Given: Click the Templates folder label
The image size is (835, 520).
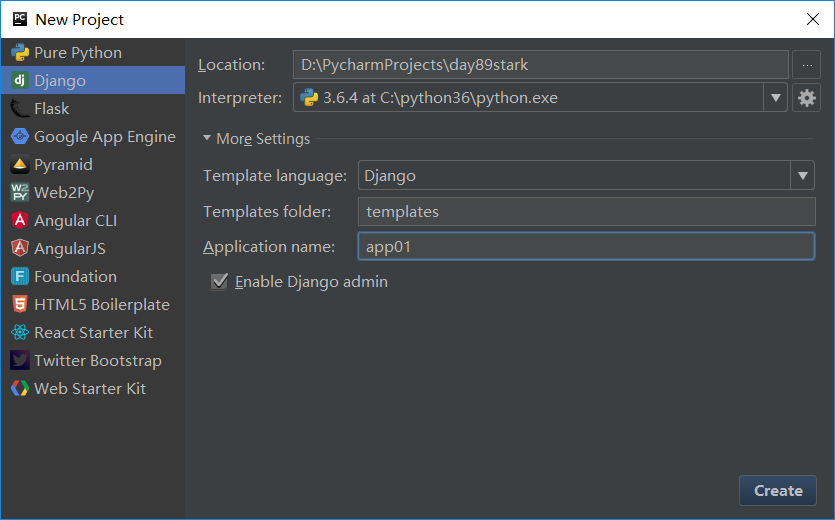Looking at the screenshot, I should (267, 212).
